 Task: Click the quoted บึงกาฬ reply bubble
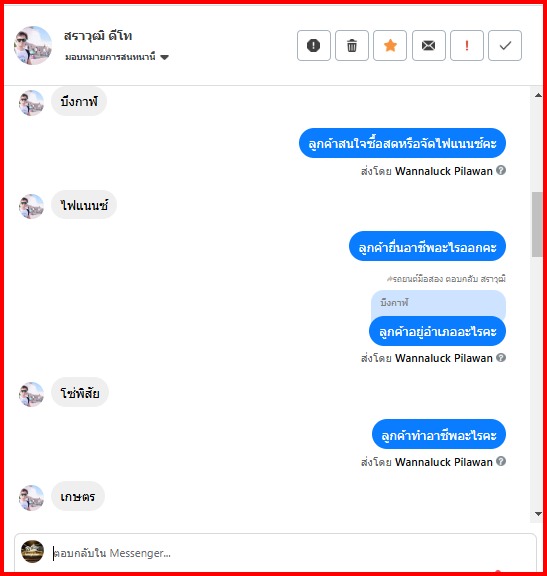pos(438,303)
